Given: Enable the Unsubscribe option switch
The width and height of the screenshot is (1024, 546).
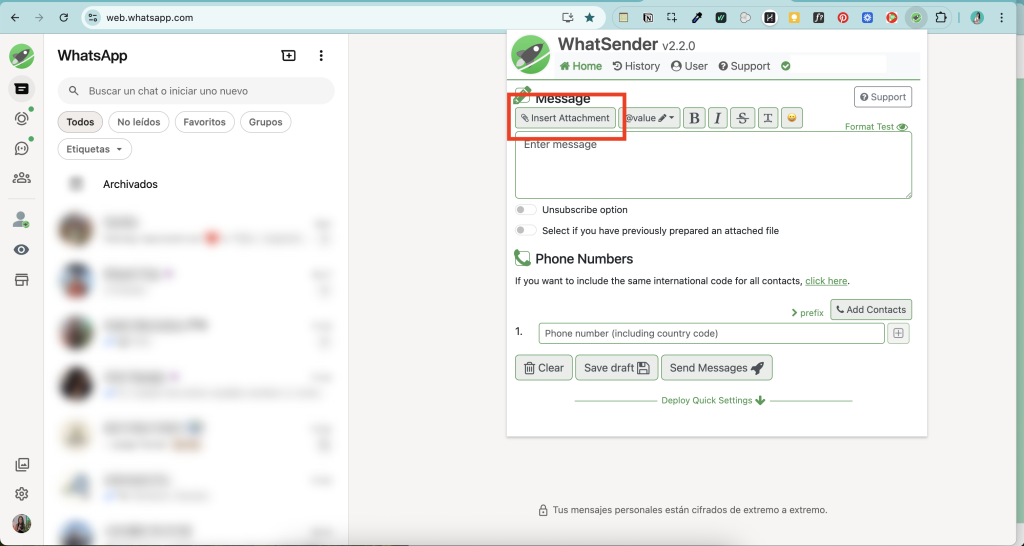Looking at the screenshot, I should (525, 210).
